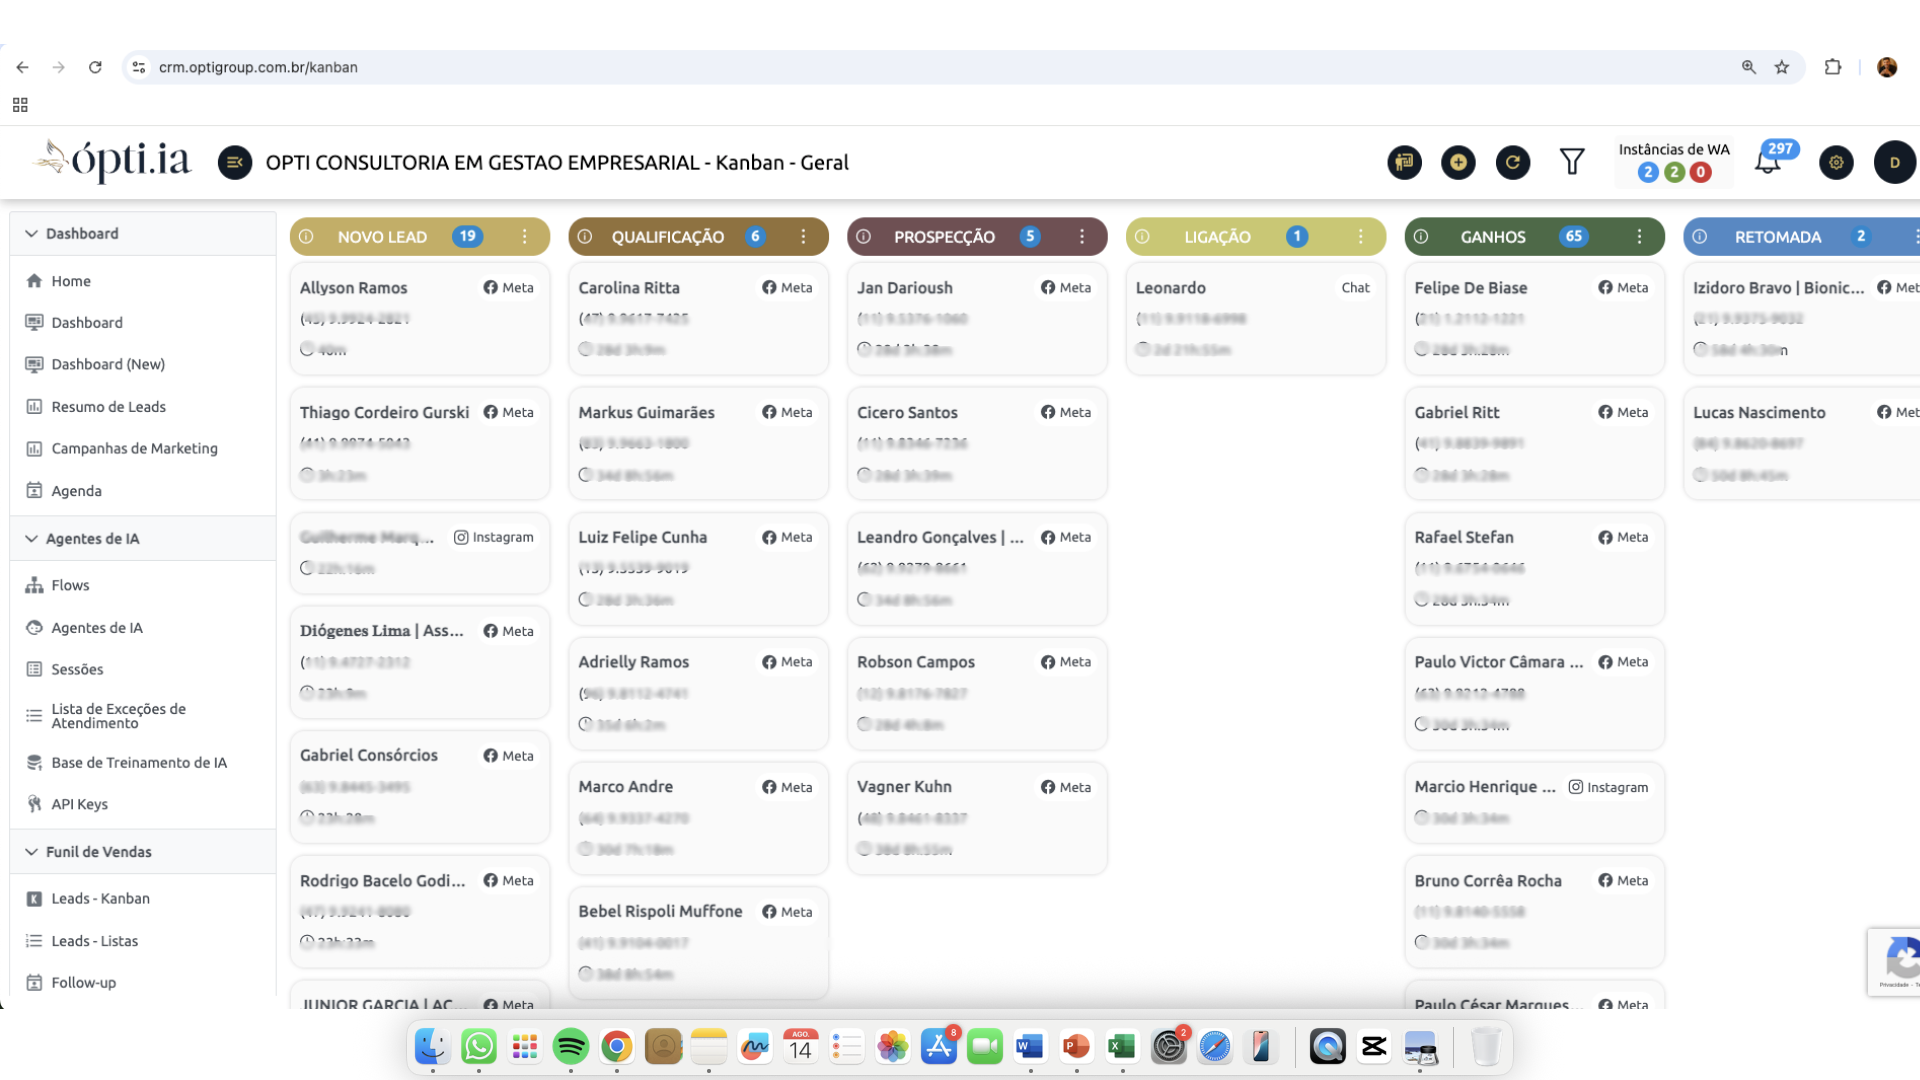Click the red WA instances badge

tap(1700, 172)
